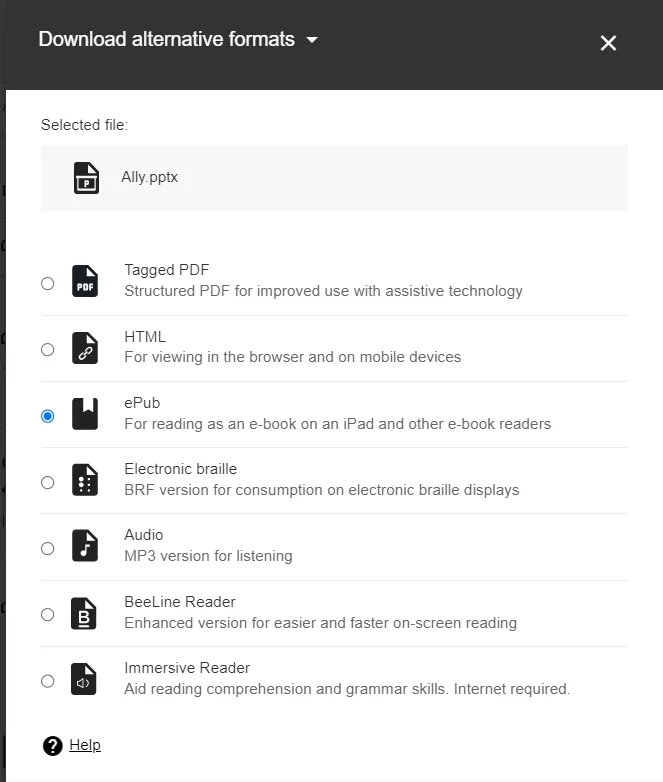The height and width of the screenshot is (782, 663).
Task: Pick the Audio MP3 radio button
Action: (x=48, y=548)
